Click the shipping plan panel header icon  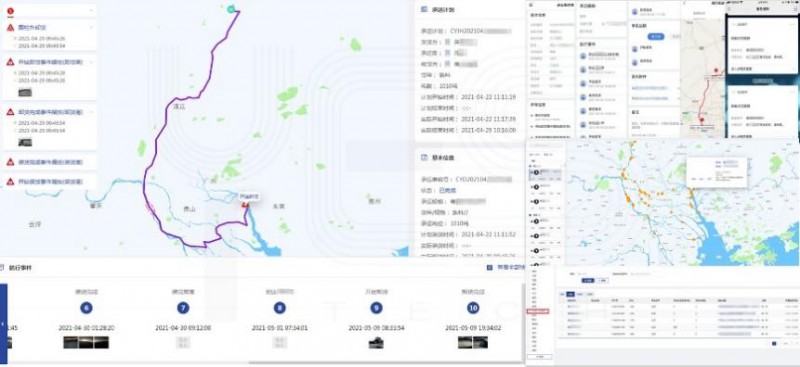pyautogui.click(x=424, y=10)
